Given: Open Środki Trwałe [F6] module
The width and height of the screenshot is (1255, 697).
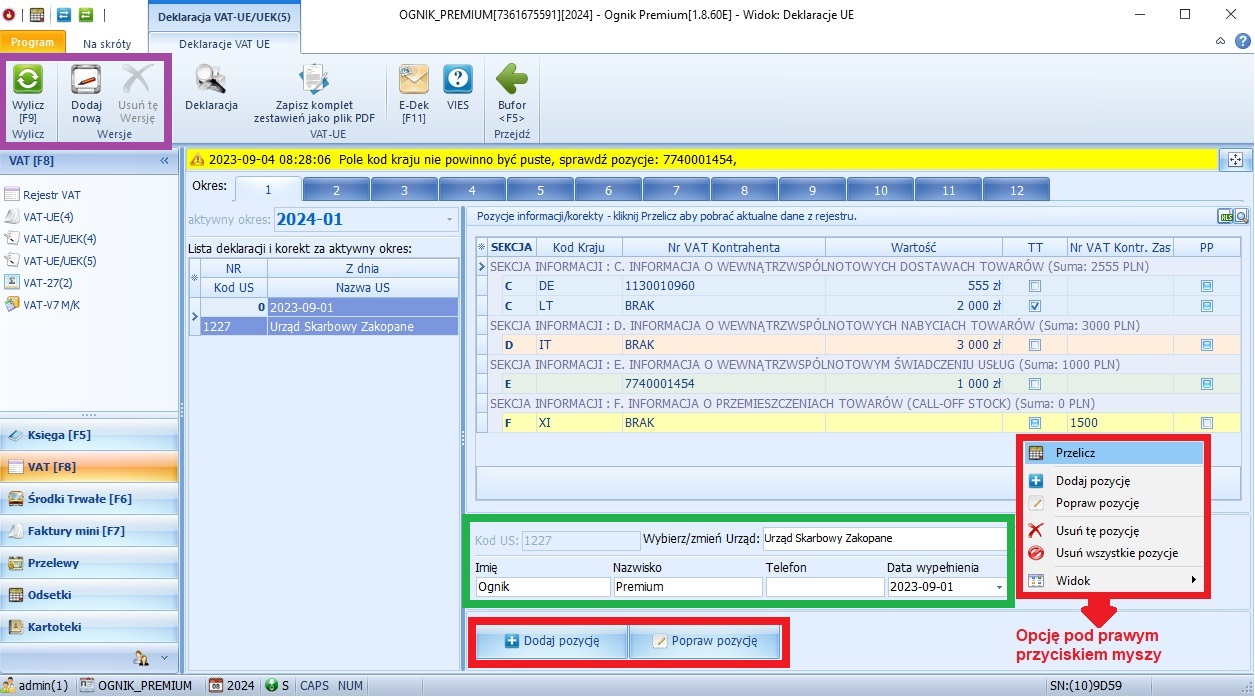Looking at the screenshot, I should 90,499.
